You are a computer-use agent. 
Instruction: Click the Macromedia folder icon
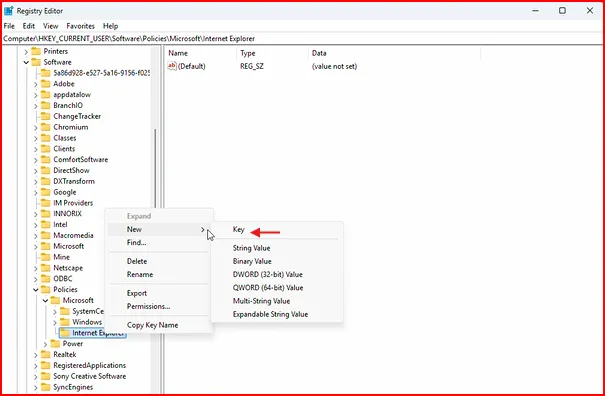46,235
